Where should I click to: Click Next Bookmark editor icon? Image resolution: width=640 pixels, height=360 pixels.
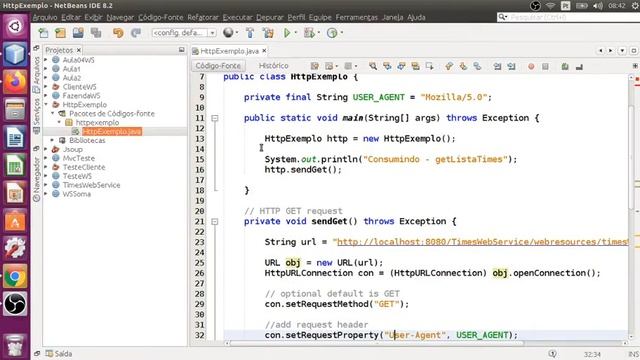coord(463,66)
